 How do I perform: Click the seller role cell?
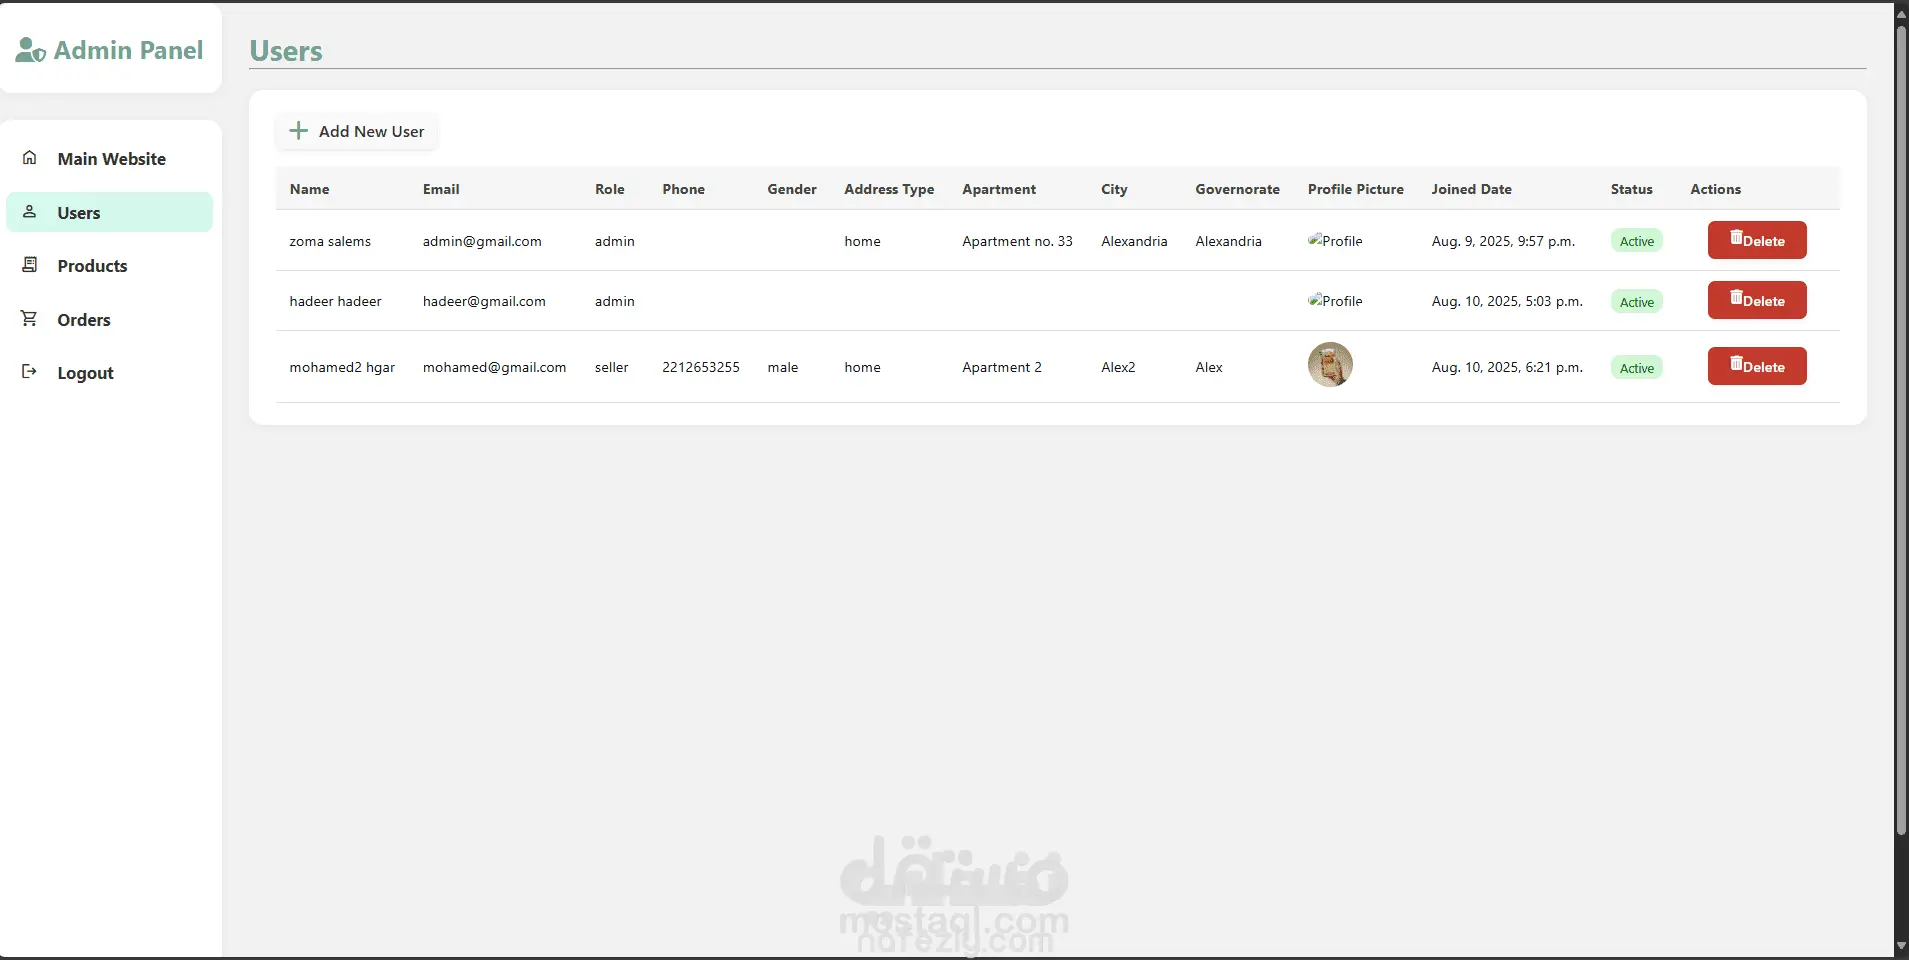612,367
